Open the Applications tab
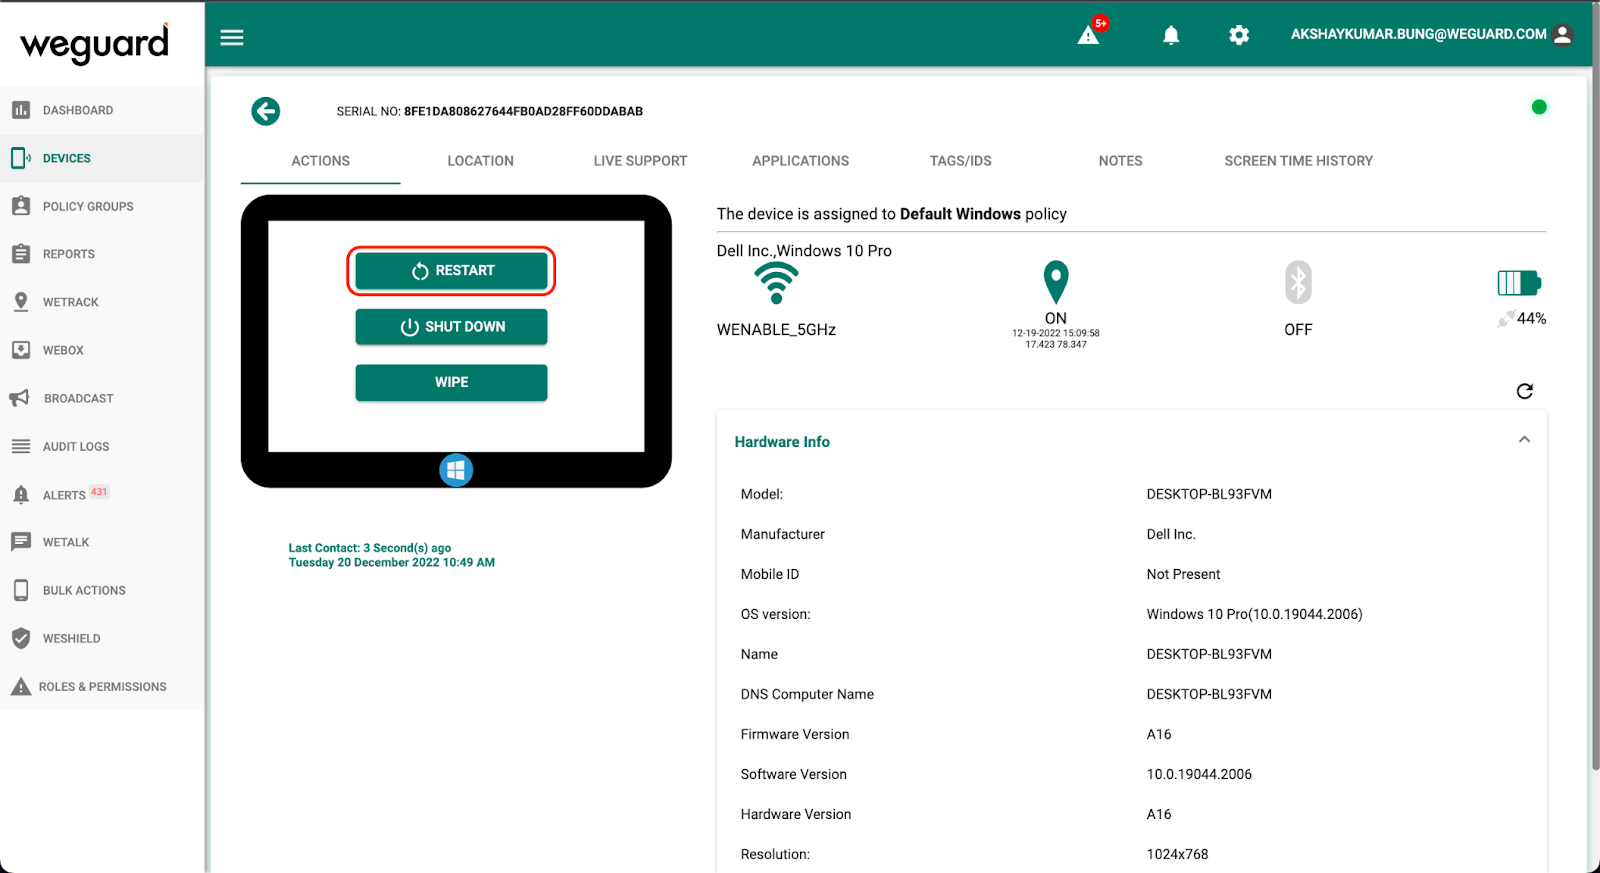This screenshot has width=1600, height=873. point(801,161)
